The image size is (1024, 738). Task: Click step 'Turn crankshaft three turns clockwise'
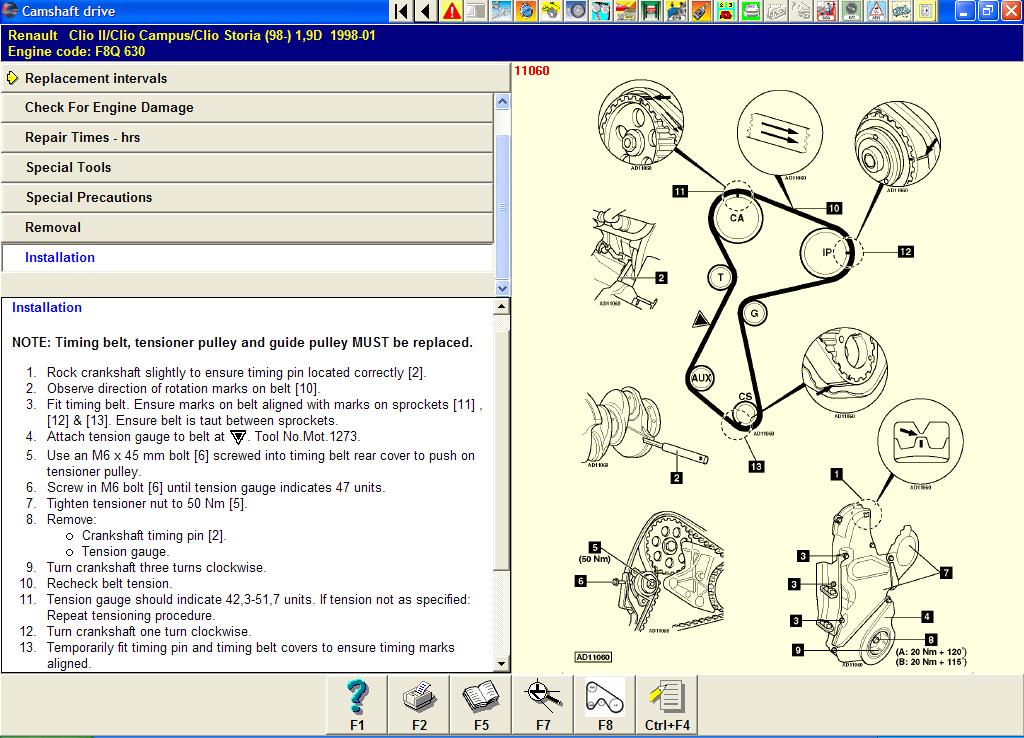pos(156,568)
